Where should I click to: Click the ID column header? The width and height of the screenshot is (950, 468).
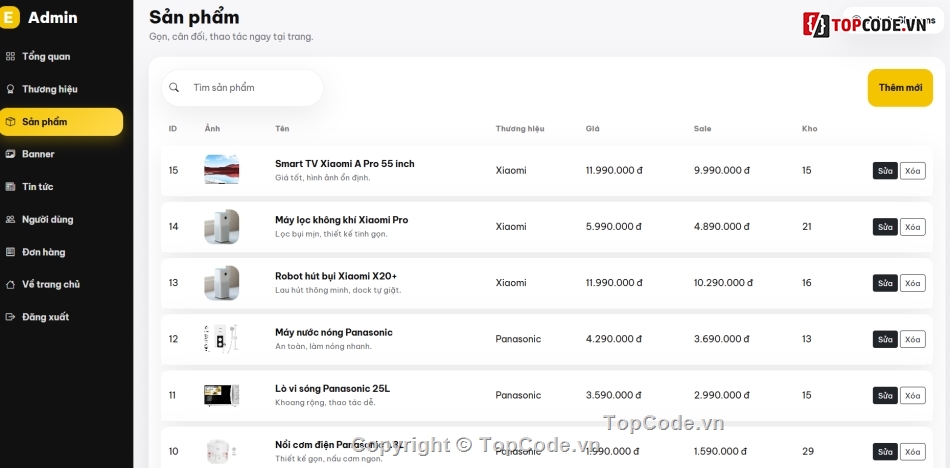coord(173,129)
